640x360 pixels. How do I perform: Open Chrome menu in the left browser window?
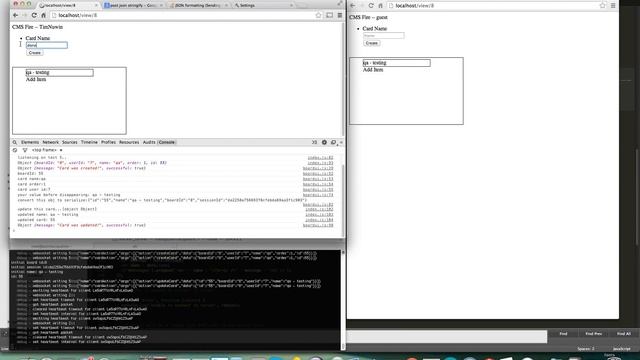pos(340,15)
